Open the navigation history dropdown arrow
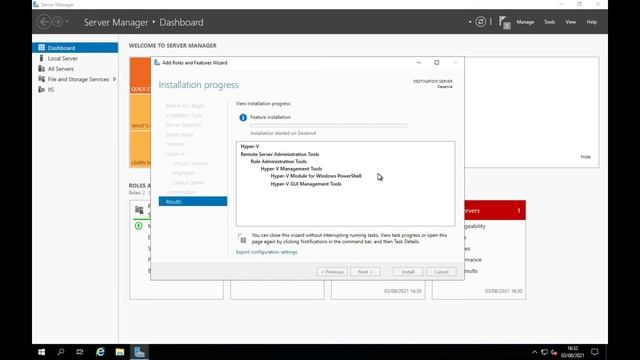The height and width of the screenshot is (360, 640). pyautogui.click(x=67, y=22)
